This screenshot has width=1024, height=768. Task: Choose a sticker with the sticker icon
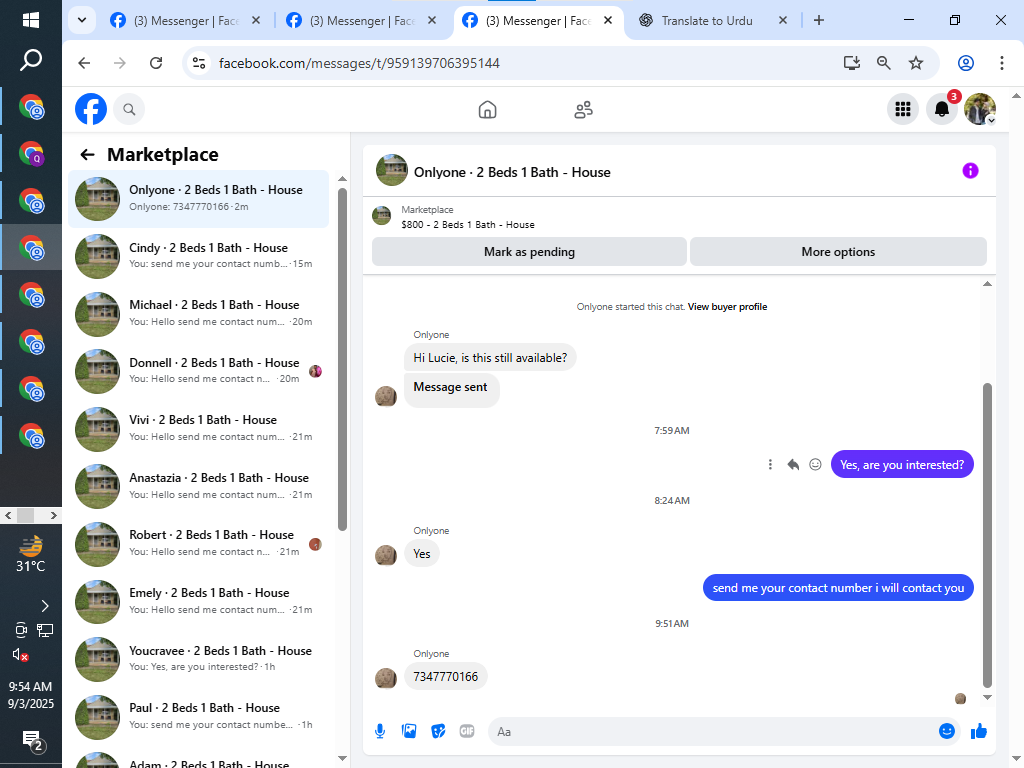438,731
